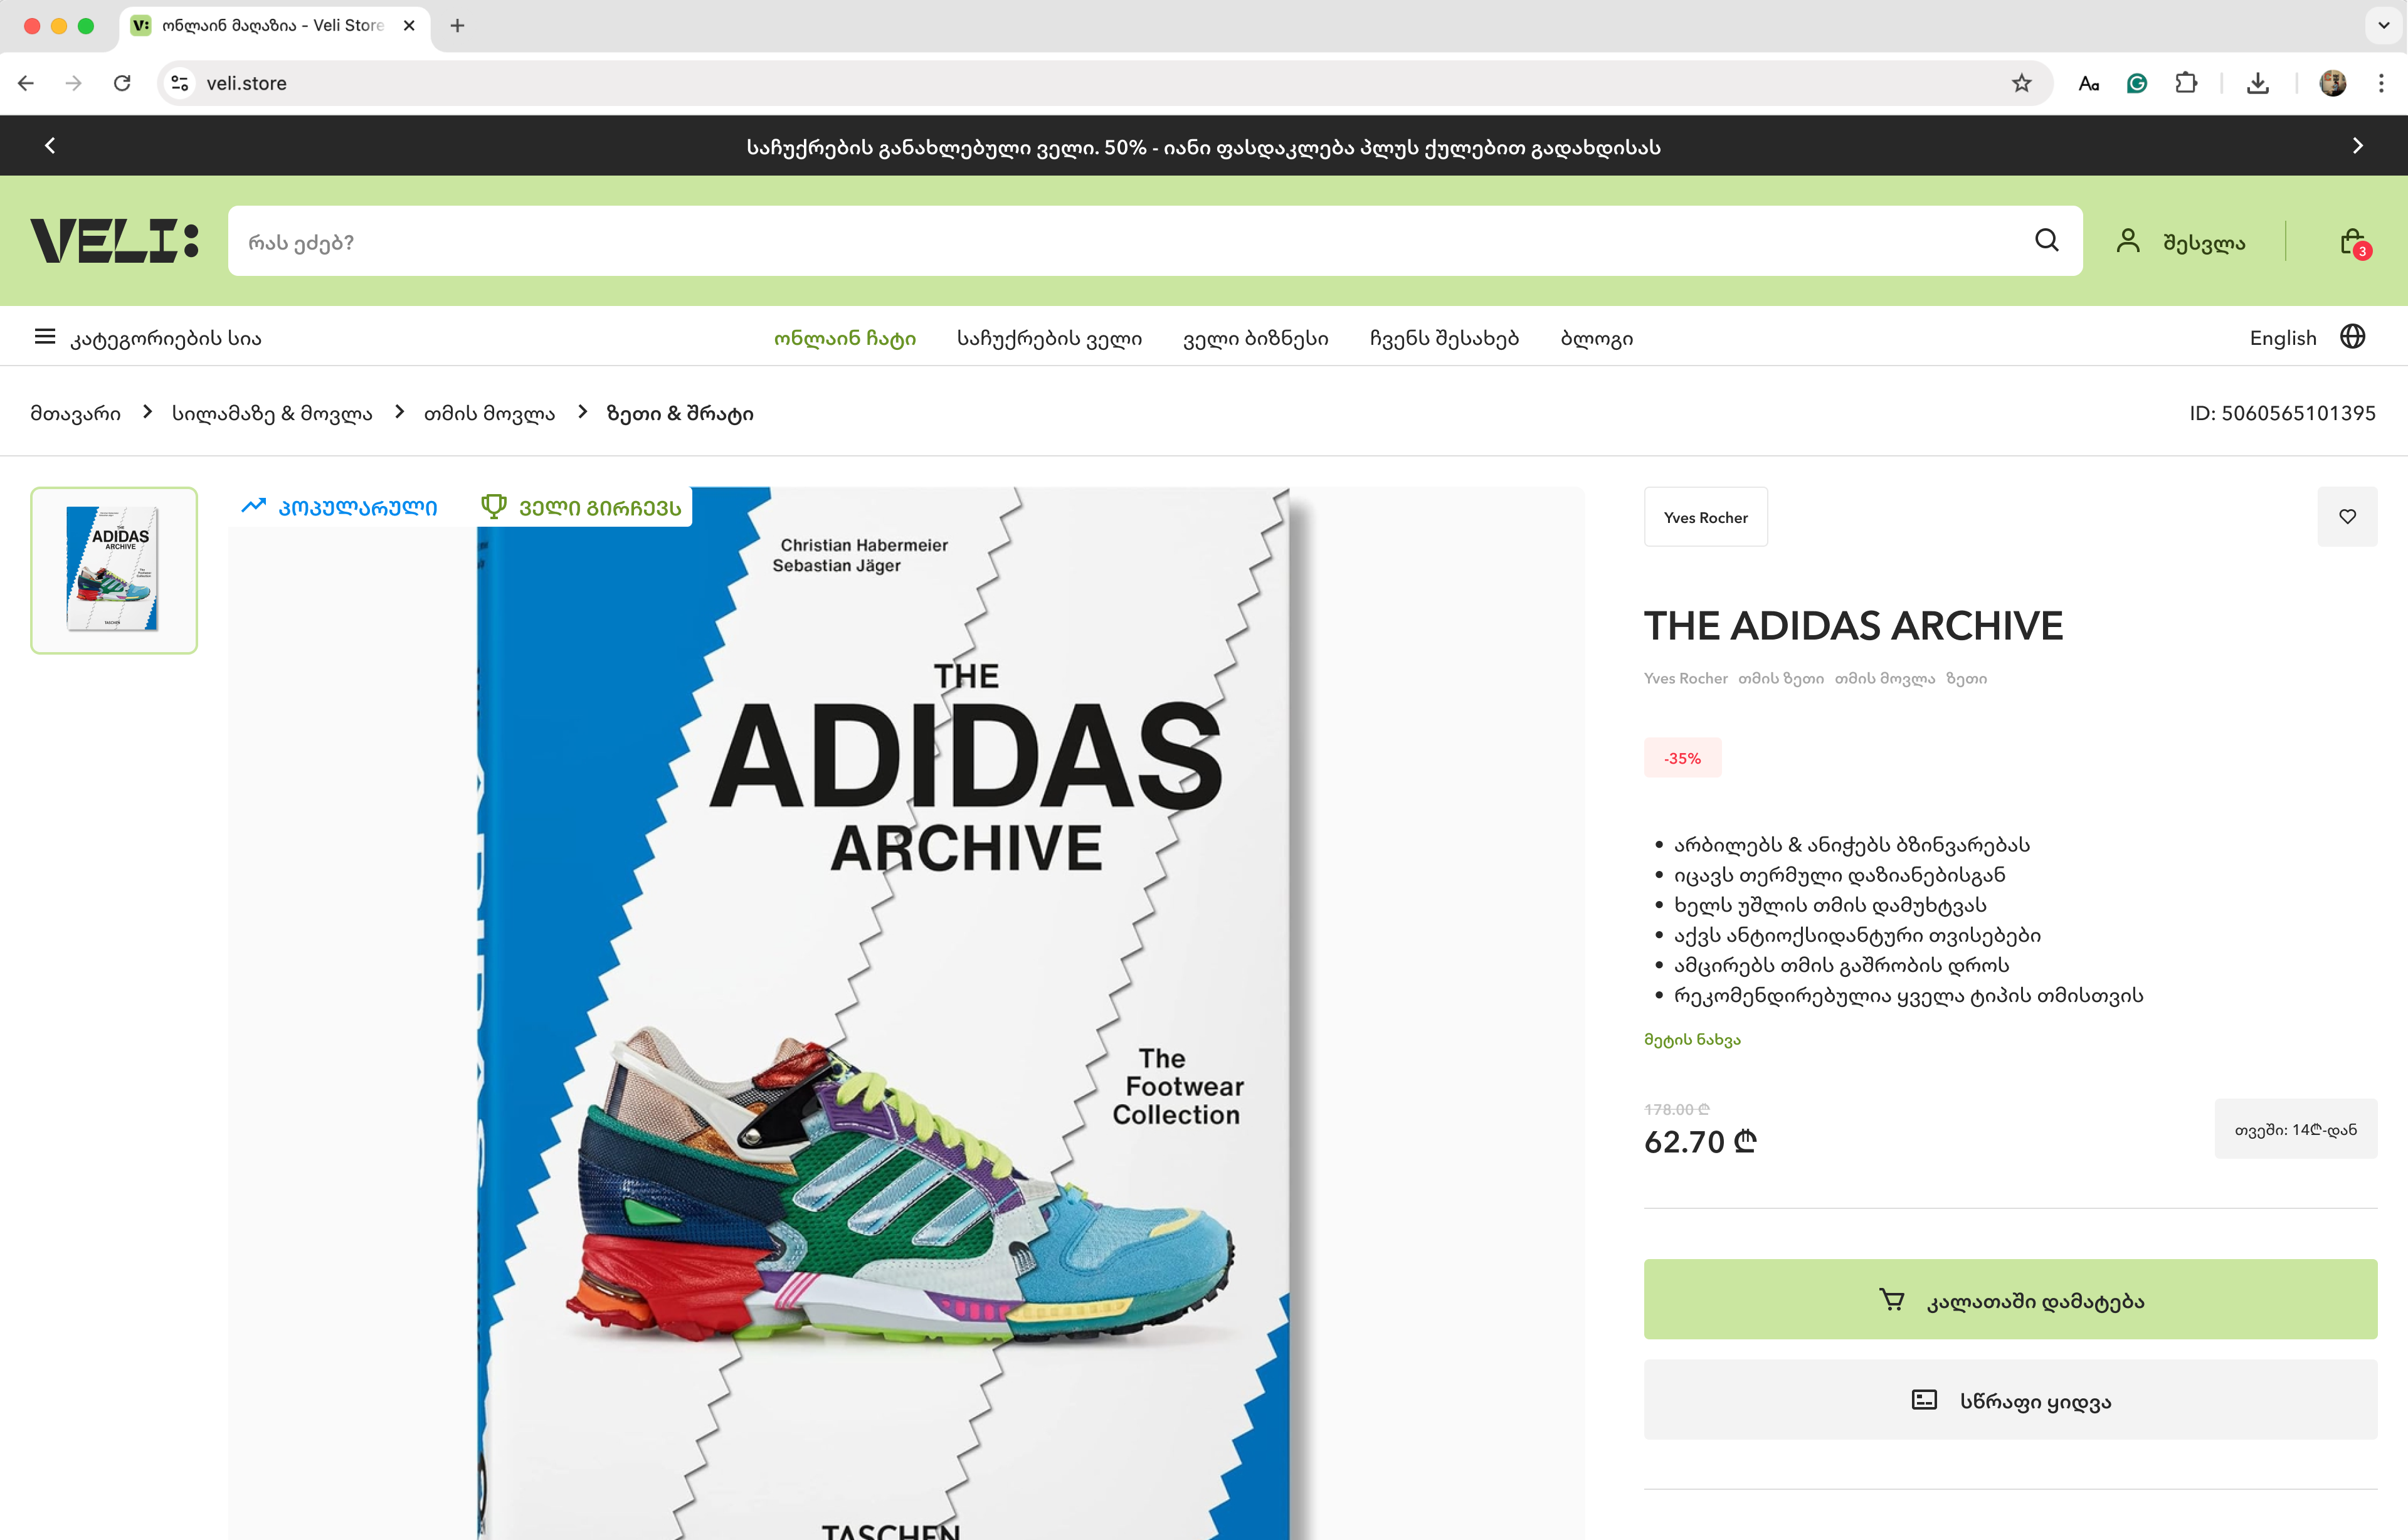Show previous promo banner with left arrow
Image resolution: width=2408 pixels, height=1540 pixels.
click(x=50, y=146)
